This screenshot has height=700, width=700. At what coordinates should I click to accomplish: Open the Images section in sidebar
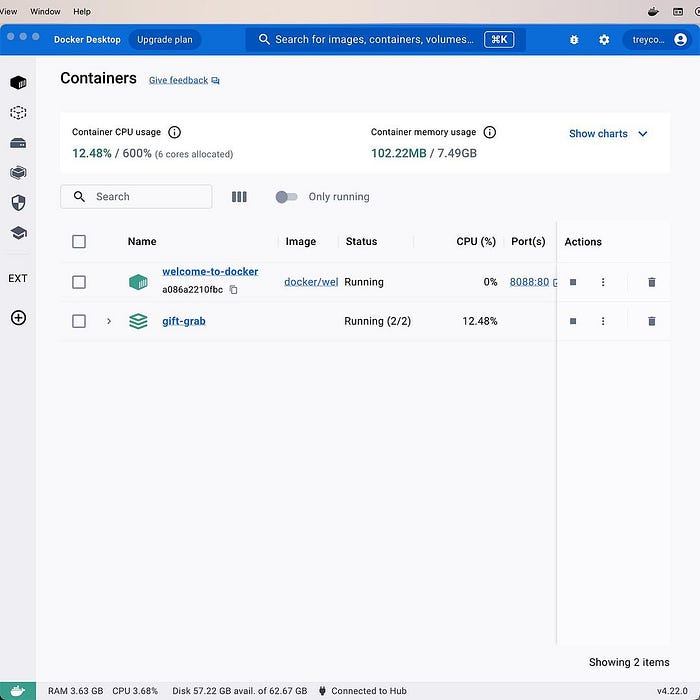coord(18,113)
